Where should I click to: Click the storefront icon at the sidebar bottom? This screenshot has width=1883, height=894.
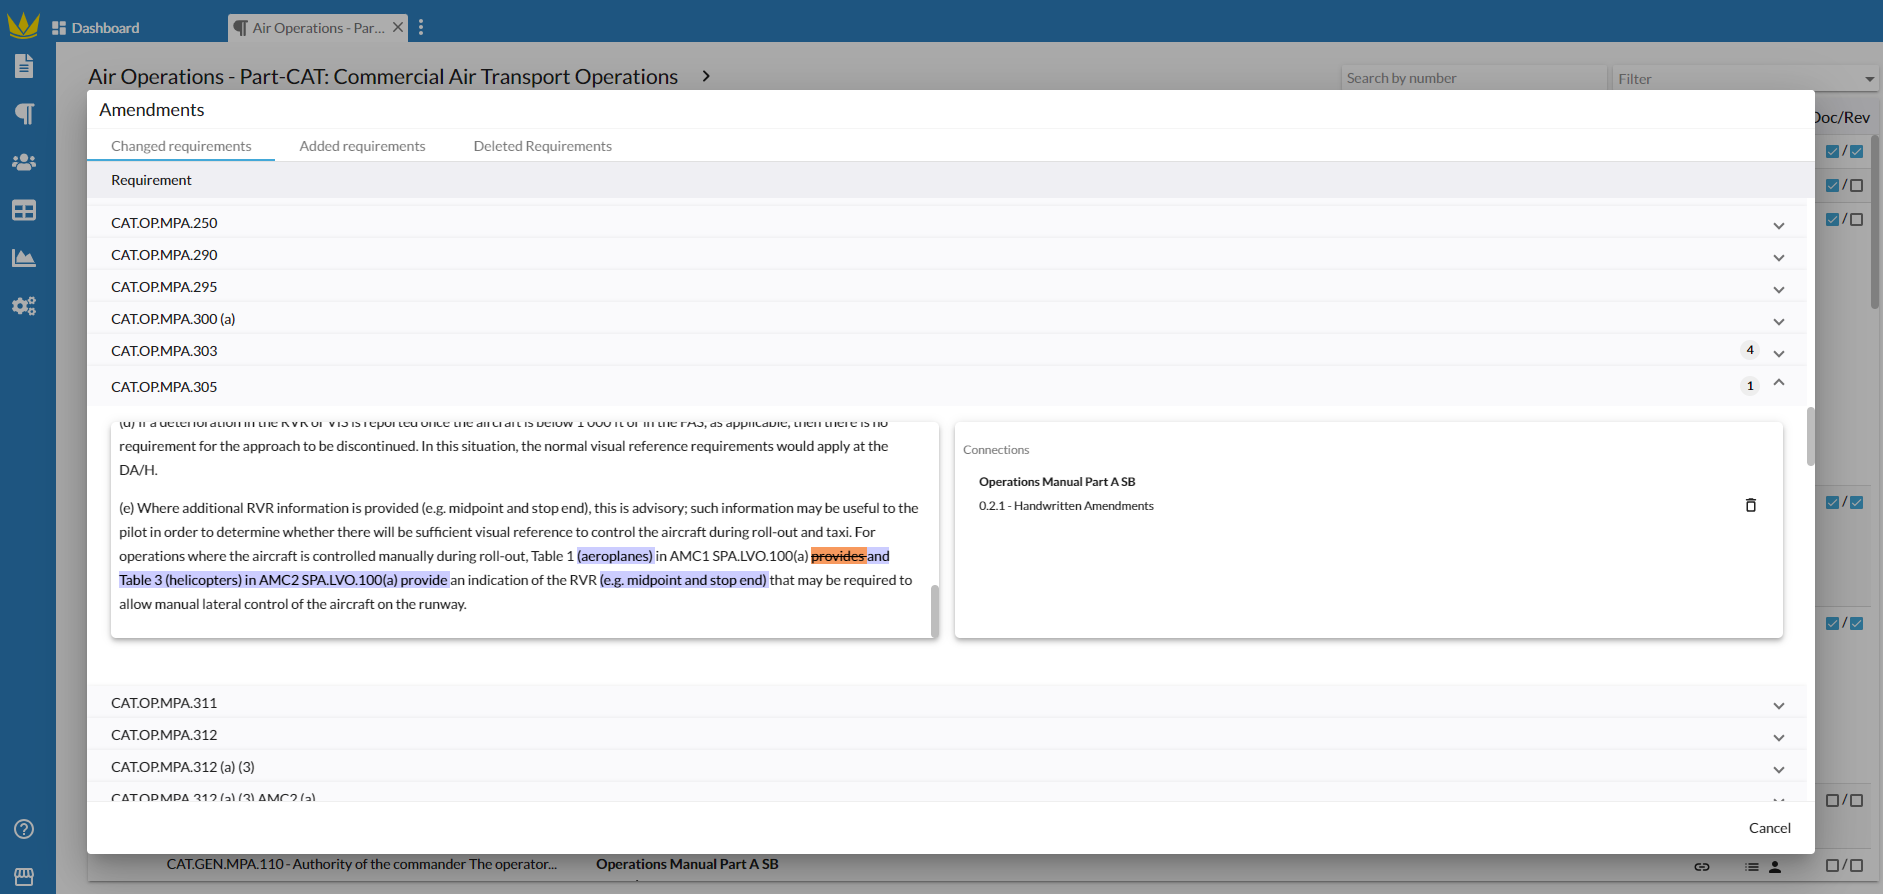(24, 876)
